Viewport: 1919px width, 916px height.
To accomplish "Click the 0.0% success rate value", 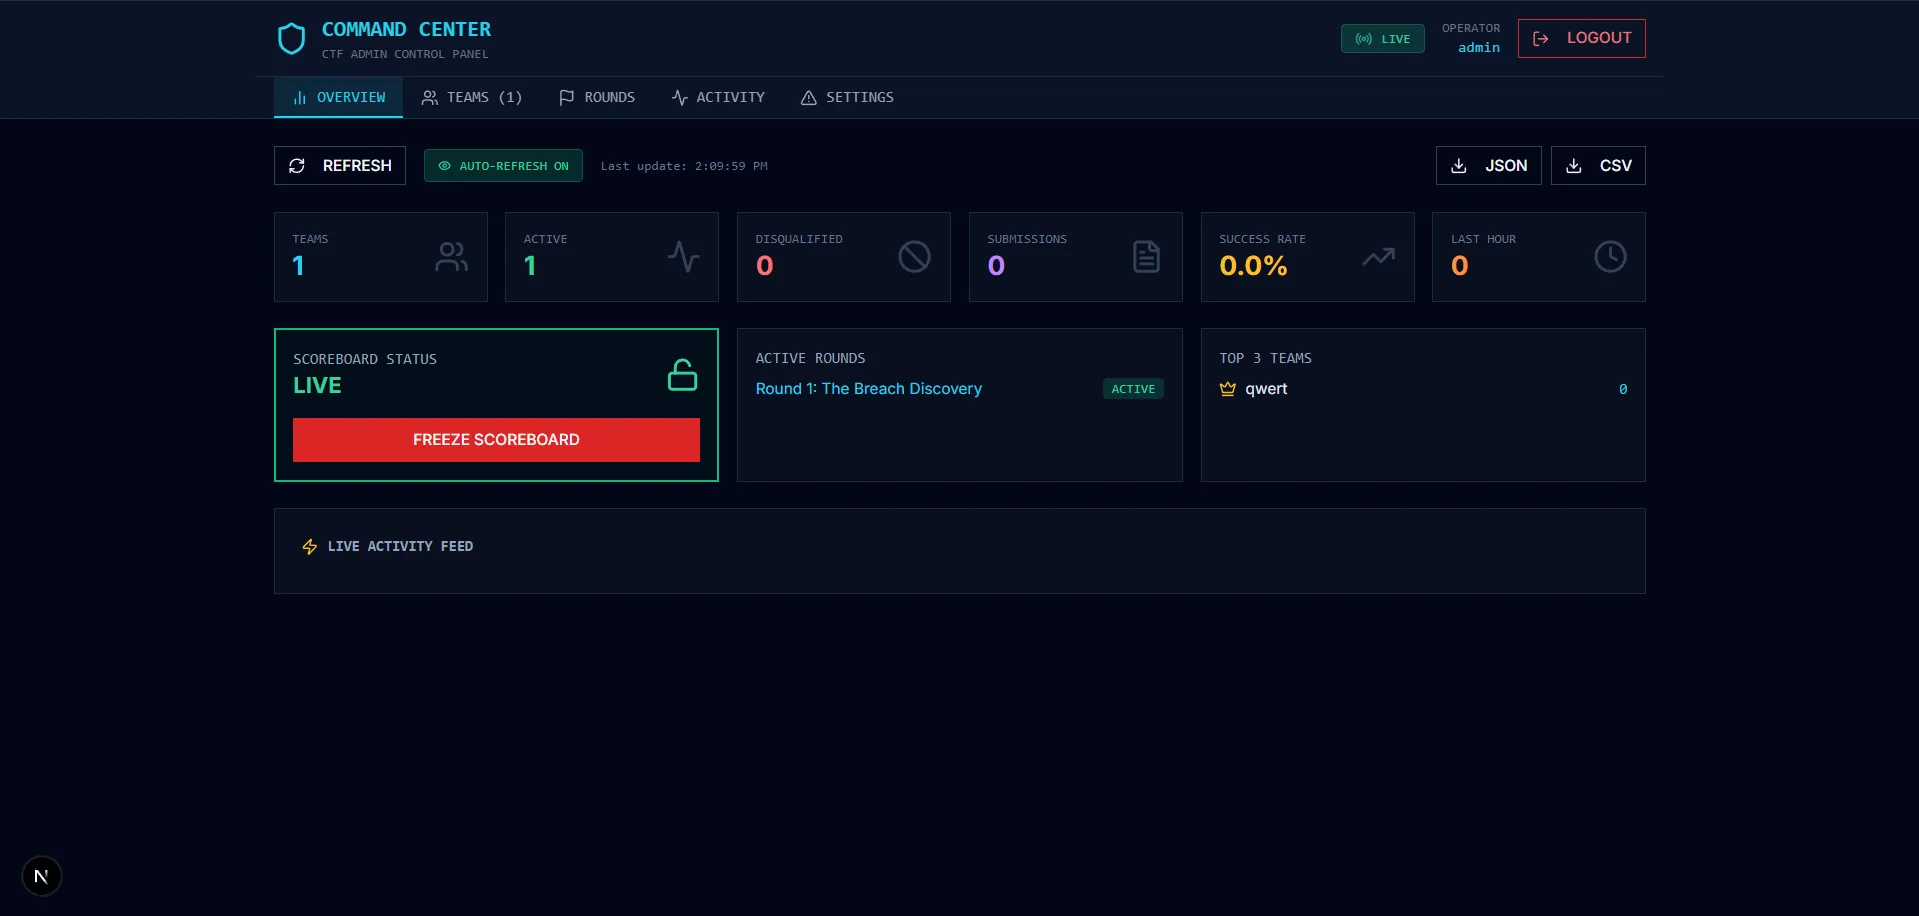I will point(1253,266).
